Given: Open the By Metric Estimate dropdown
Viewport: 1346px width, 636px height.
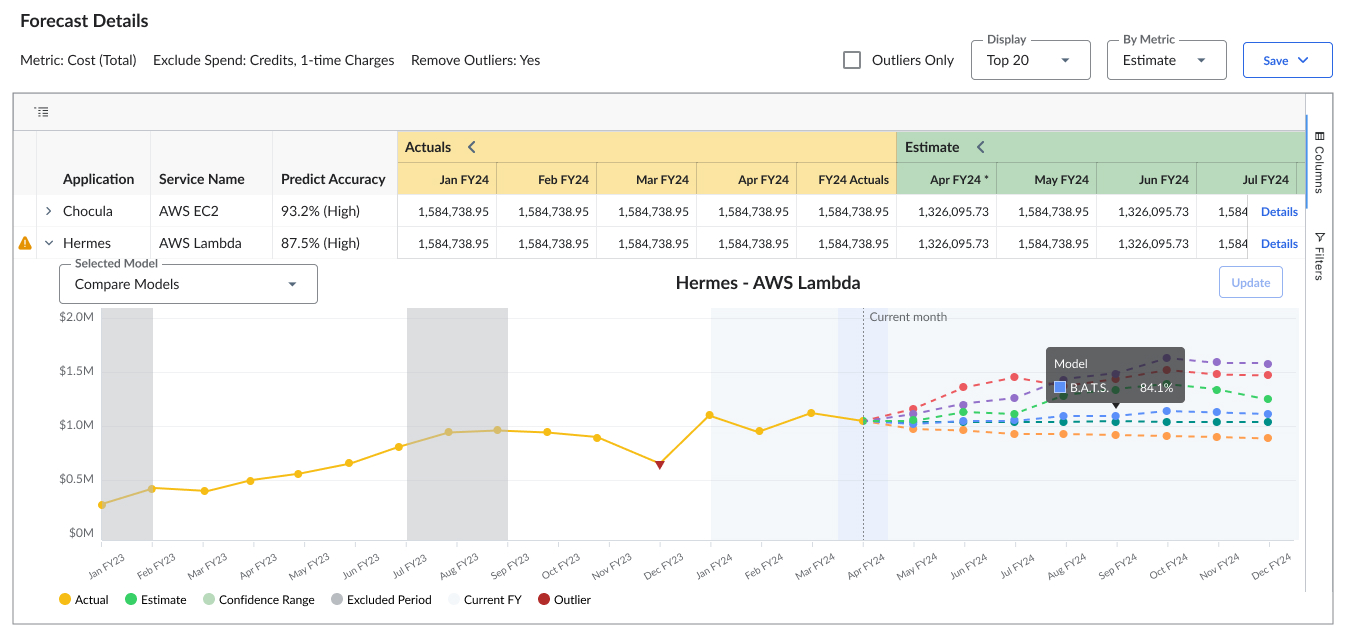Looking at the screenshot, I should pyautogui.click(x=1166, y=60).
